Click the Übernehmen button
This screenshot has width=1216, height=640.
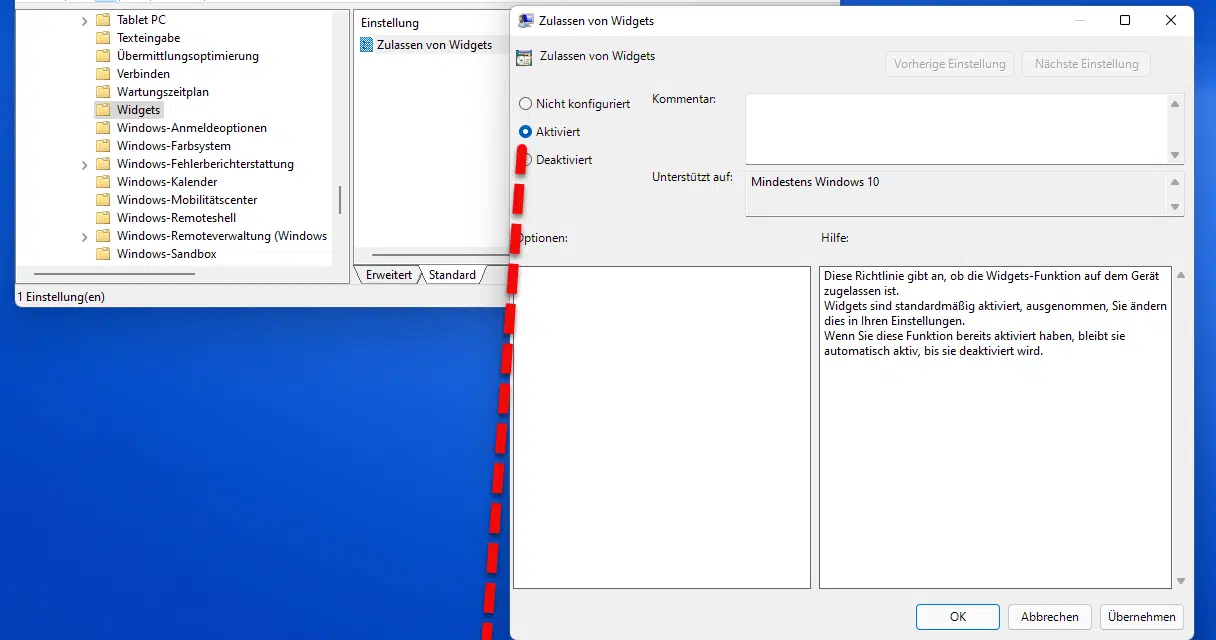click(1141, 617)
